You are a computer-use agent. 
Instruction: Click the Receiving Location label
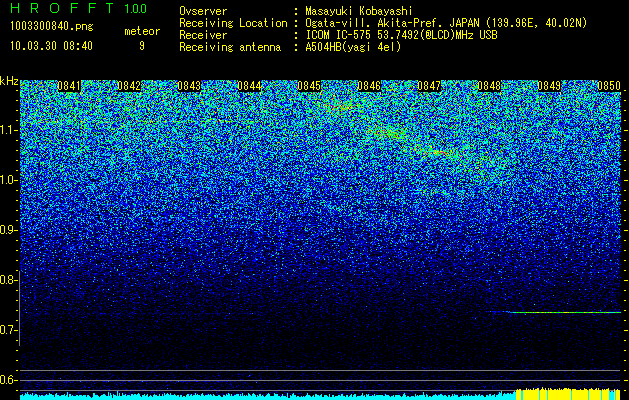click(233, 24)
